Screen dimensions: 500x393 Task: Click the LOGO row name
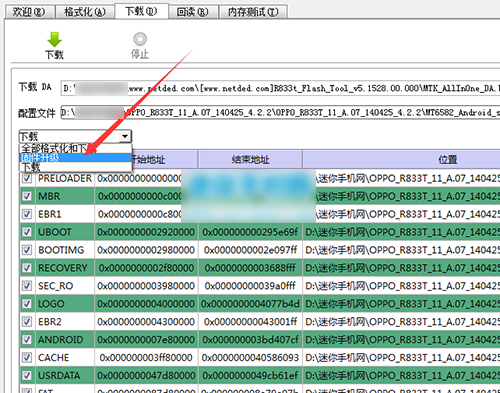(x=51, y=304)
